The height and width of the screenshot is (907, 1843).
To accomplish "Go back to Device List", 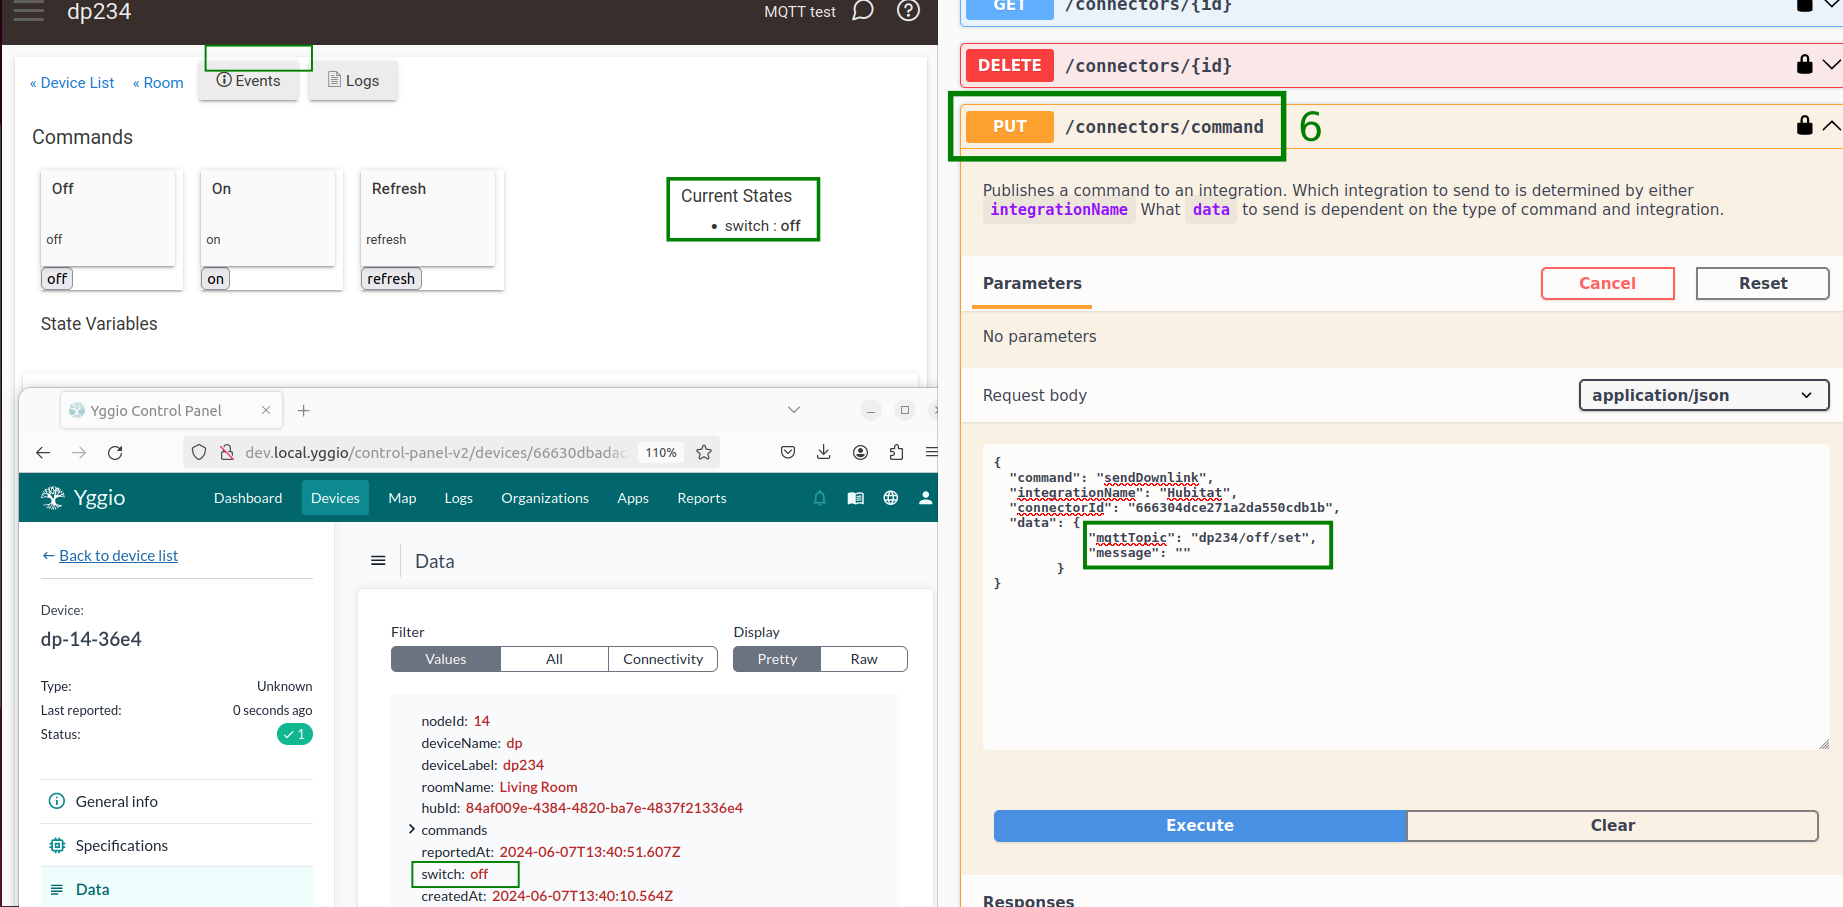I will pos(72,83).
